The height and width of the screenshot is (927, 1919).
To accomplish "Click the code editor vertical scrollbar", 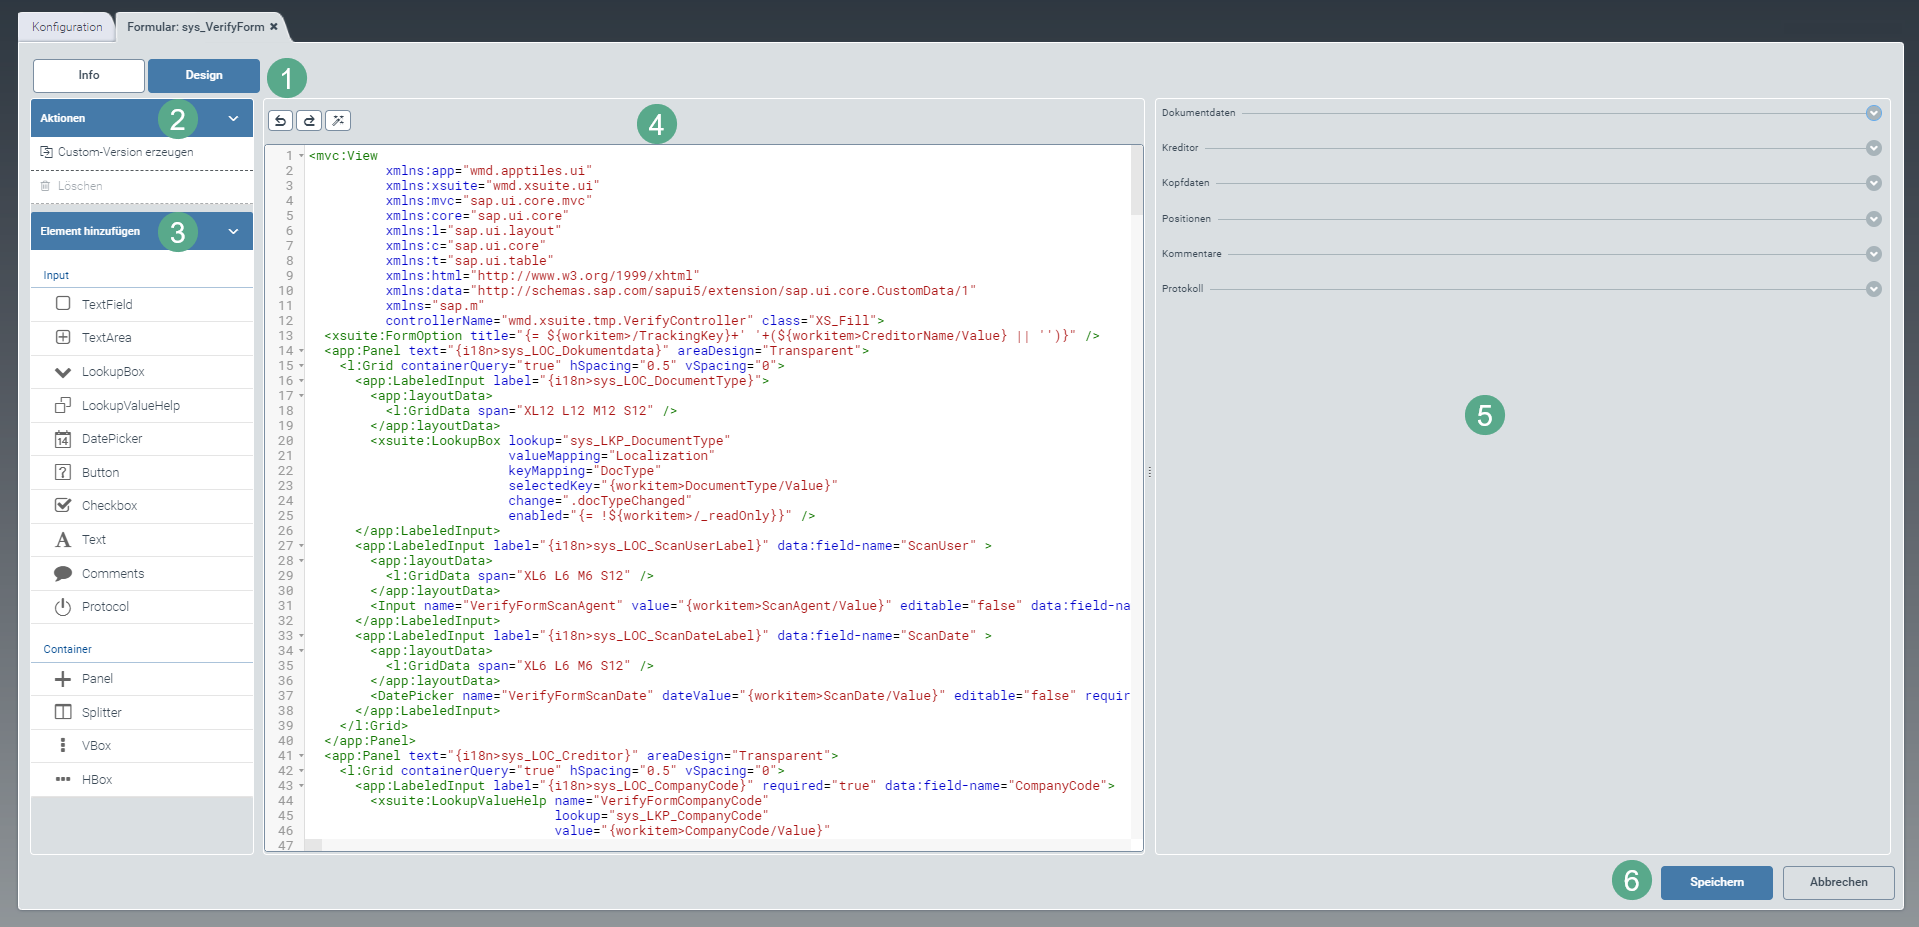I will (1136, 180).
